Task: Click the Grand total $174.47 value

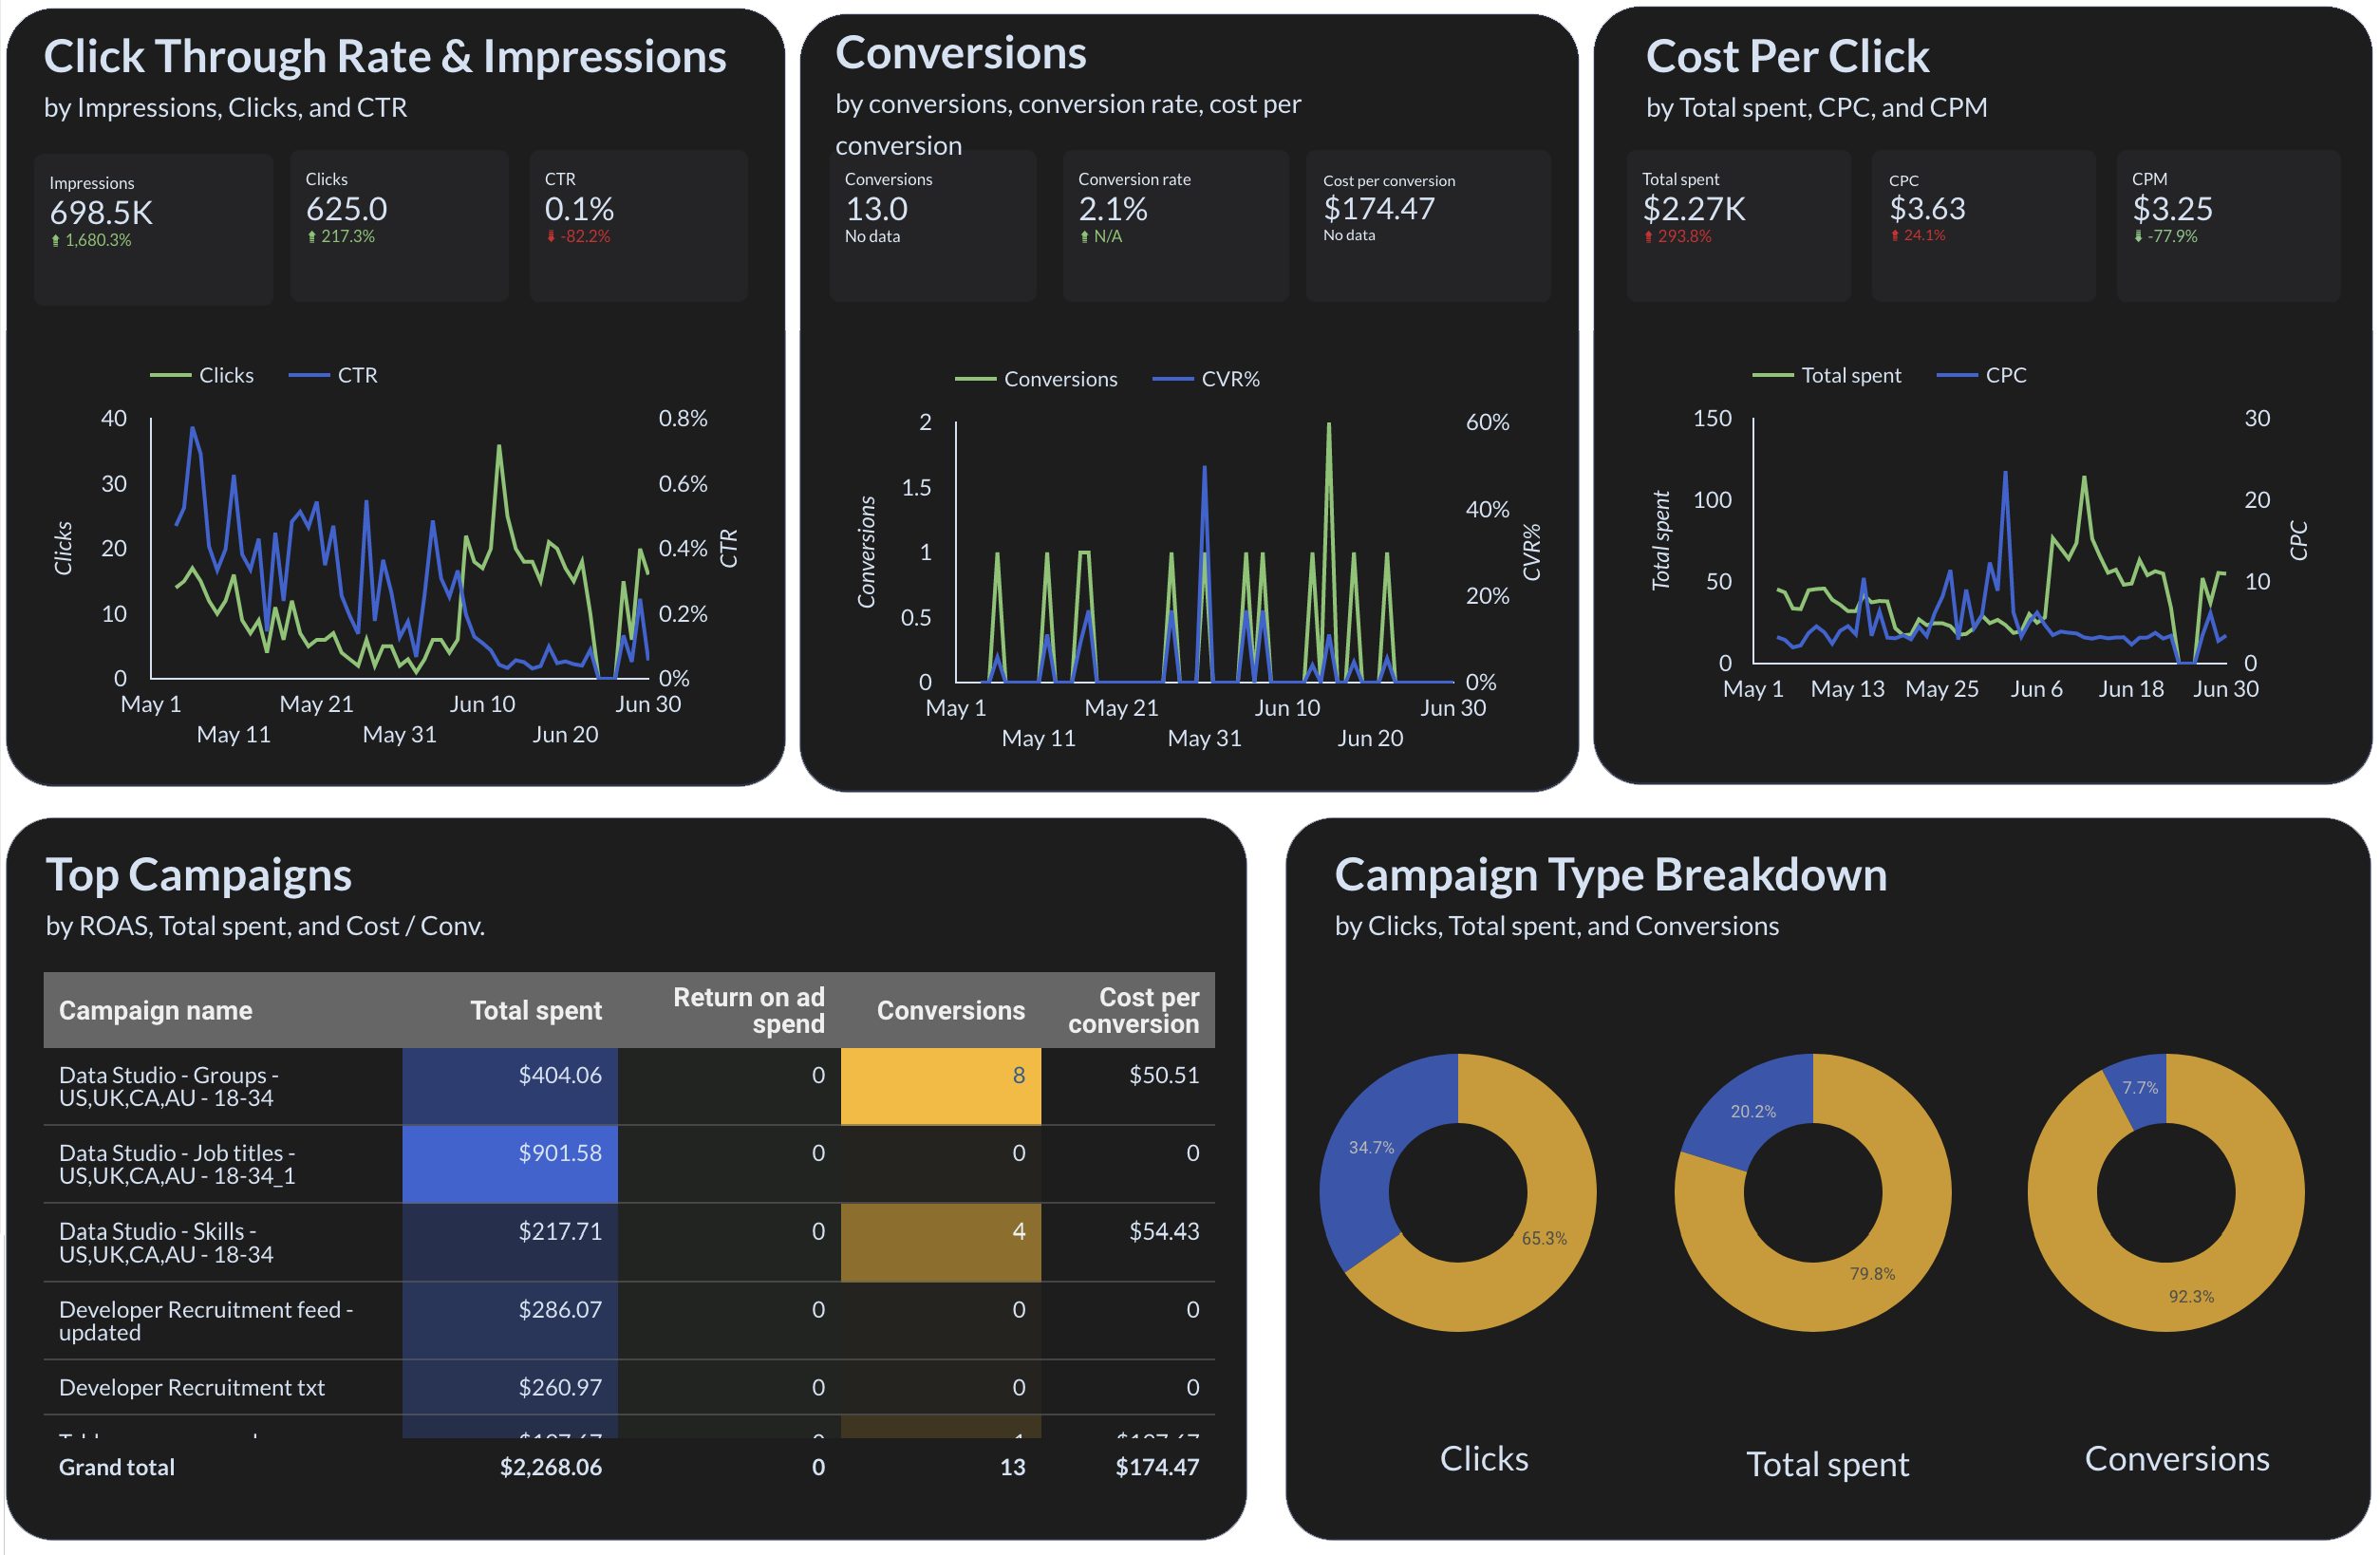Action: (1157, 1467)
